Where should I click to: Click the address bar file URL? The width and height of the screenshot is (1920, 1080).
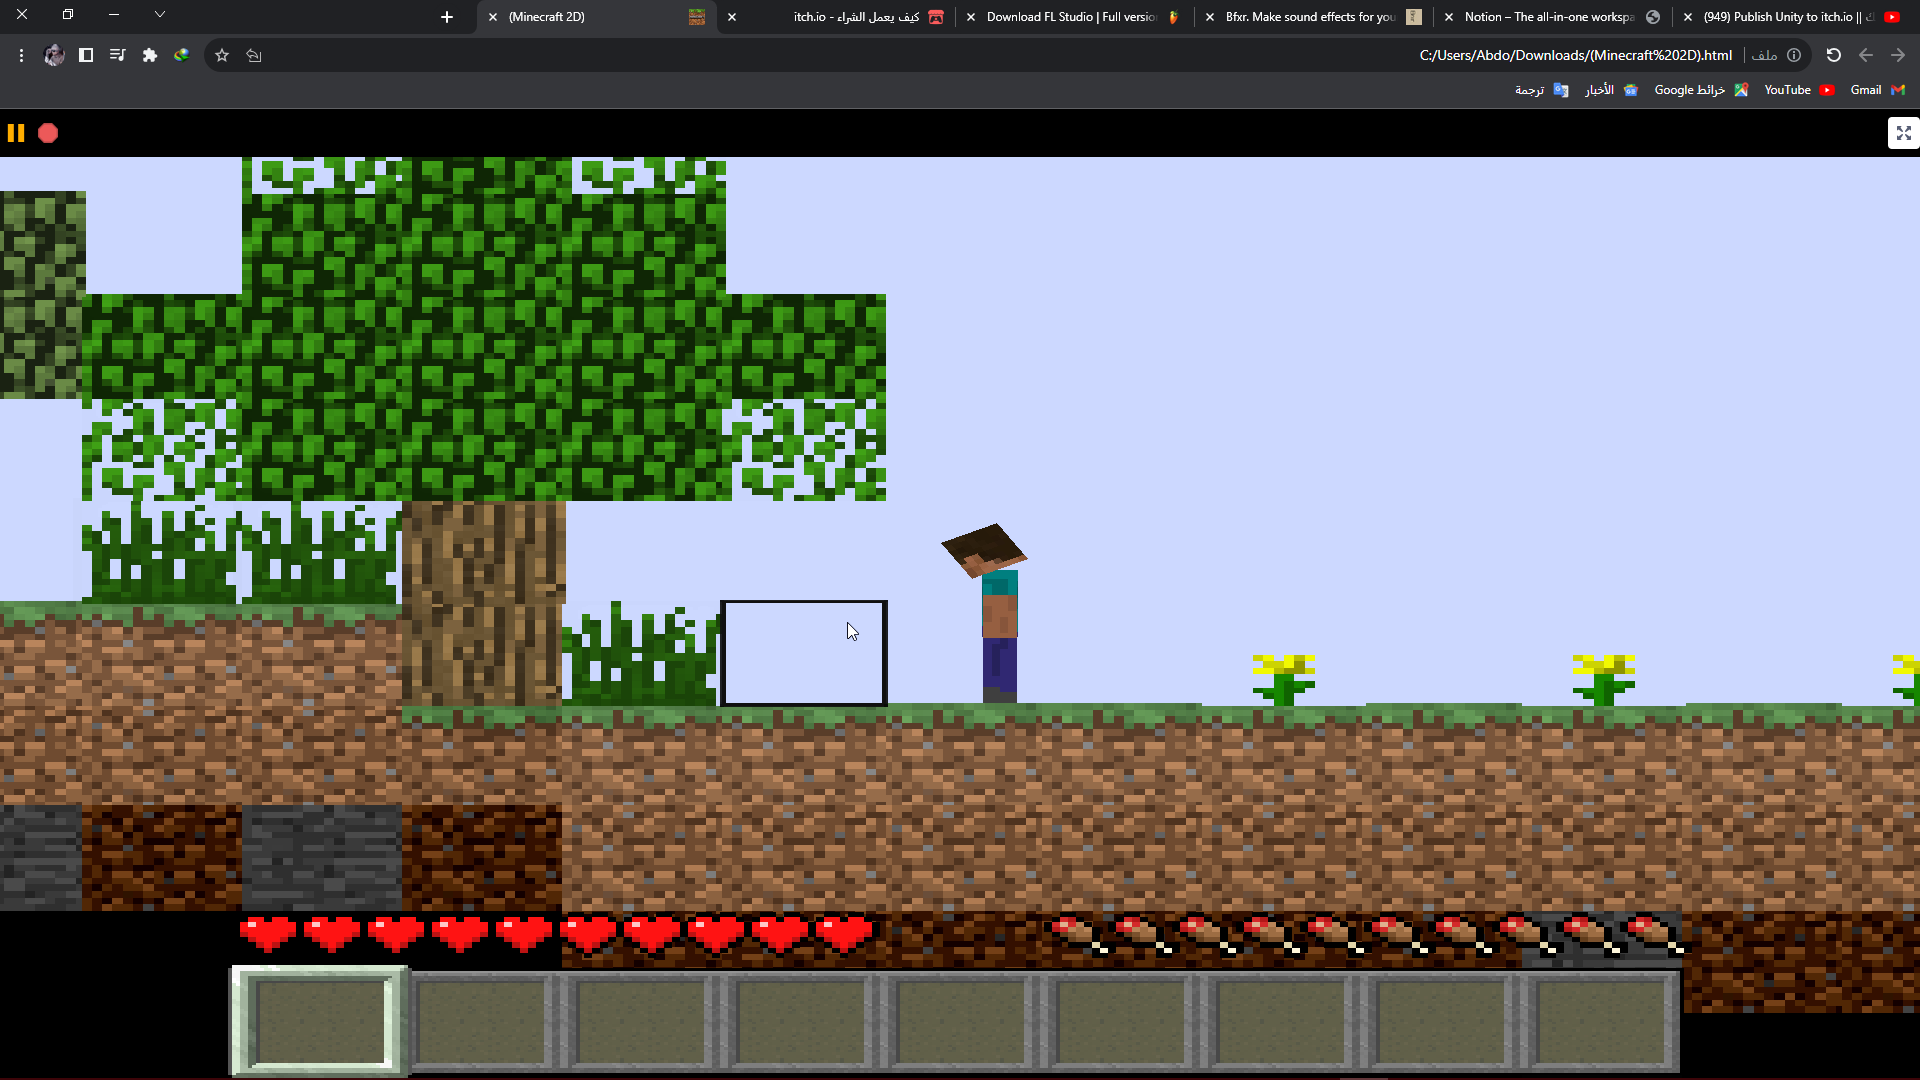1576,55
